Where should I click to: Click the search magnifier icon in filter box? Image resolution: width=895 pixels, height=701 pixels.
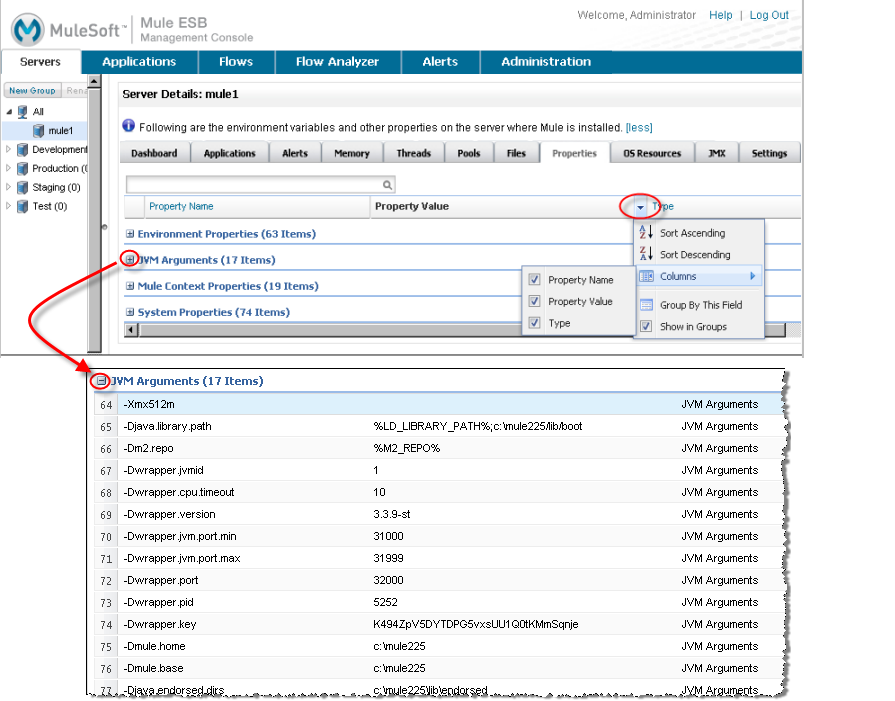tap(388, 185)
